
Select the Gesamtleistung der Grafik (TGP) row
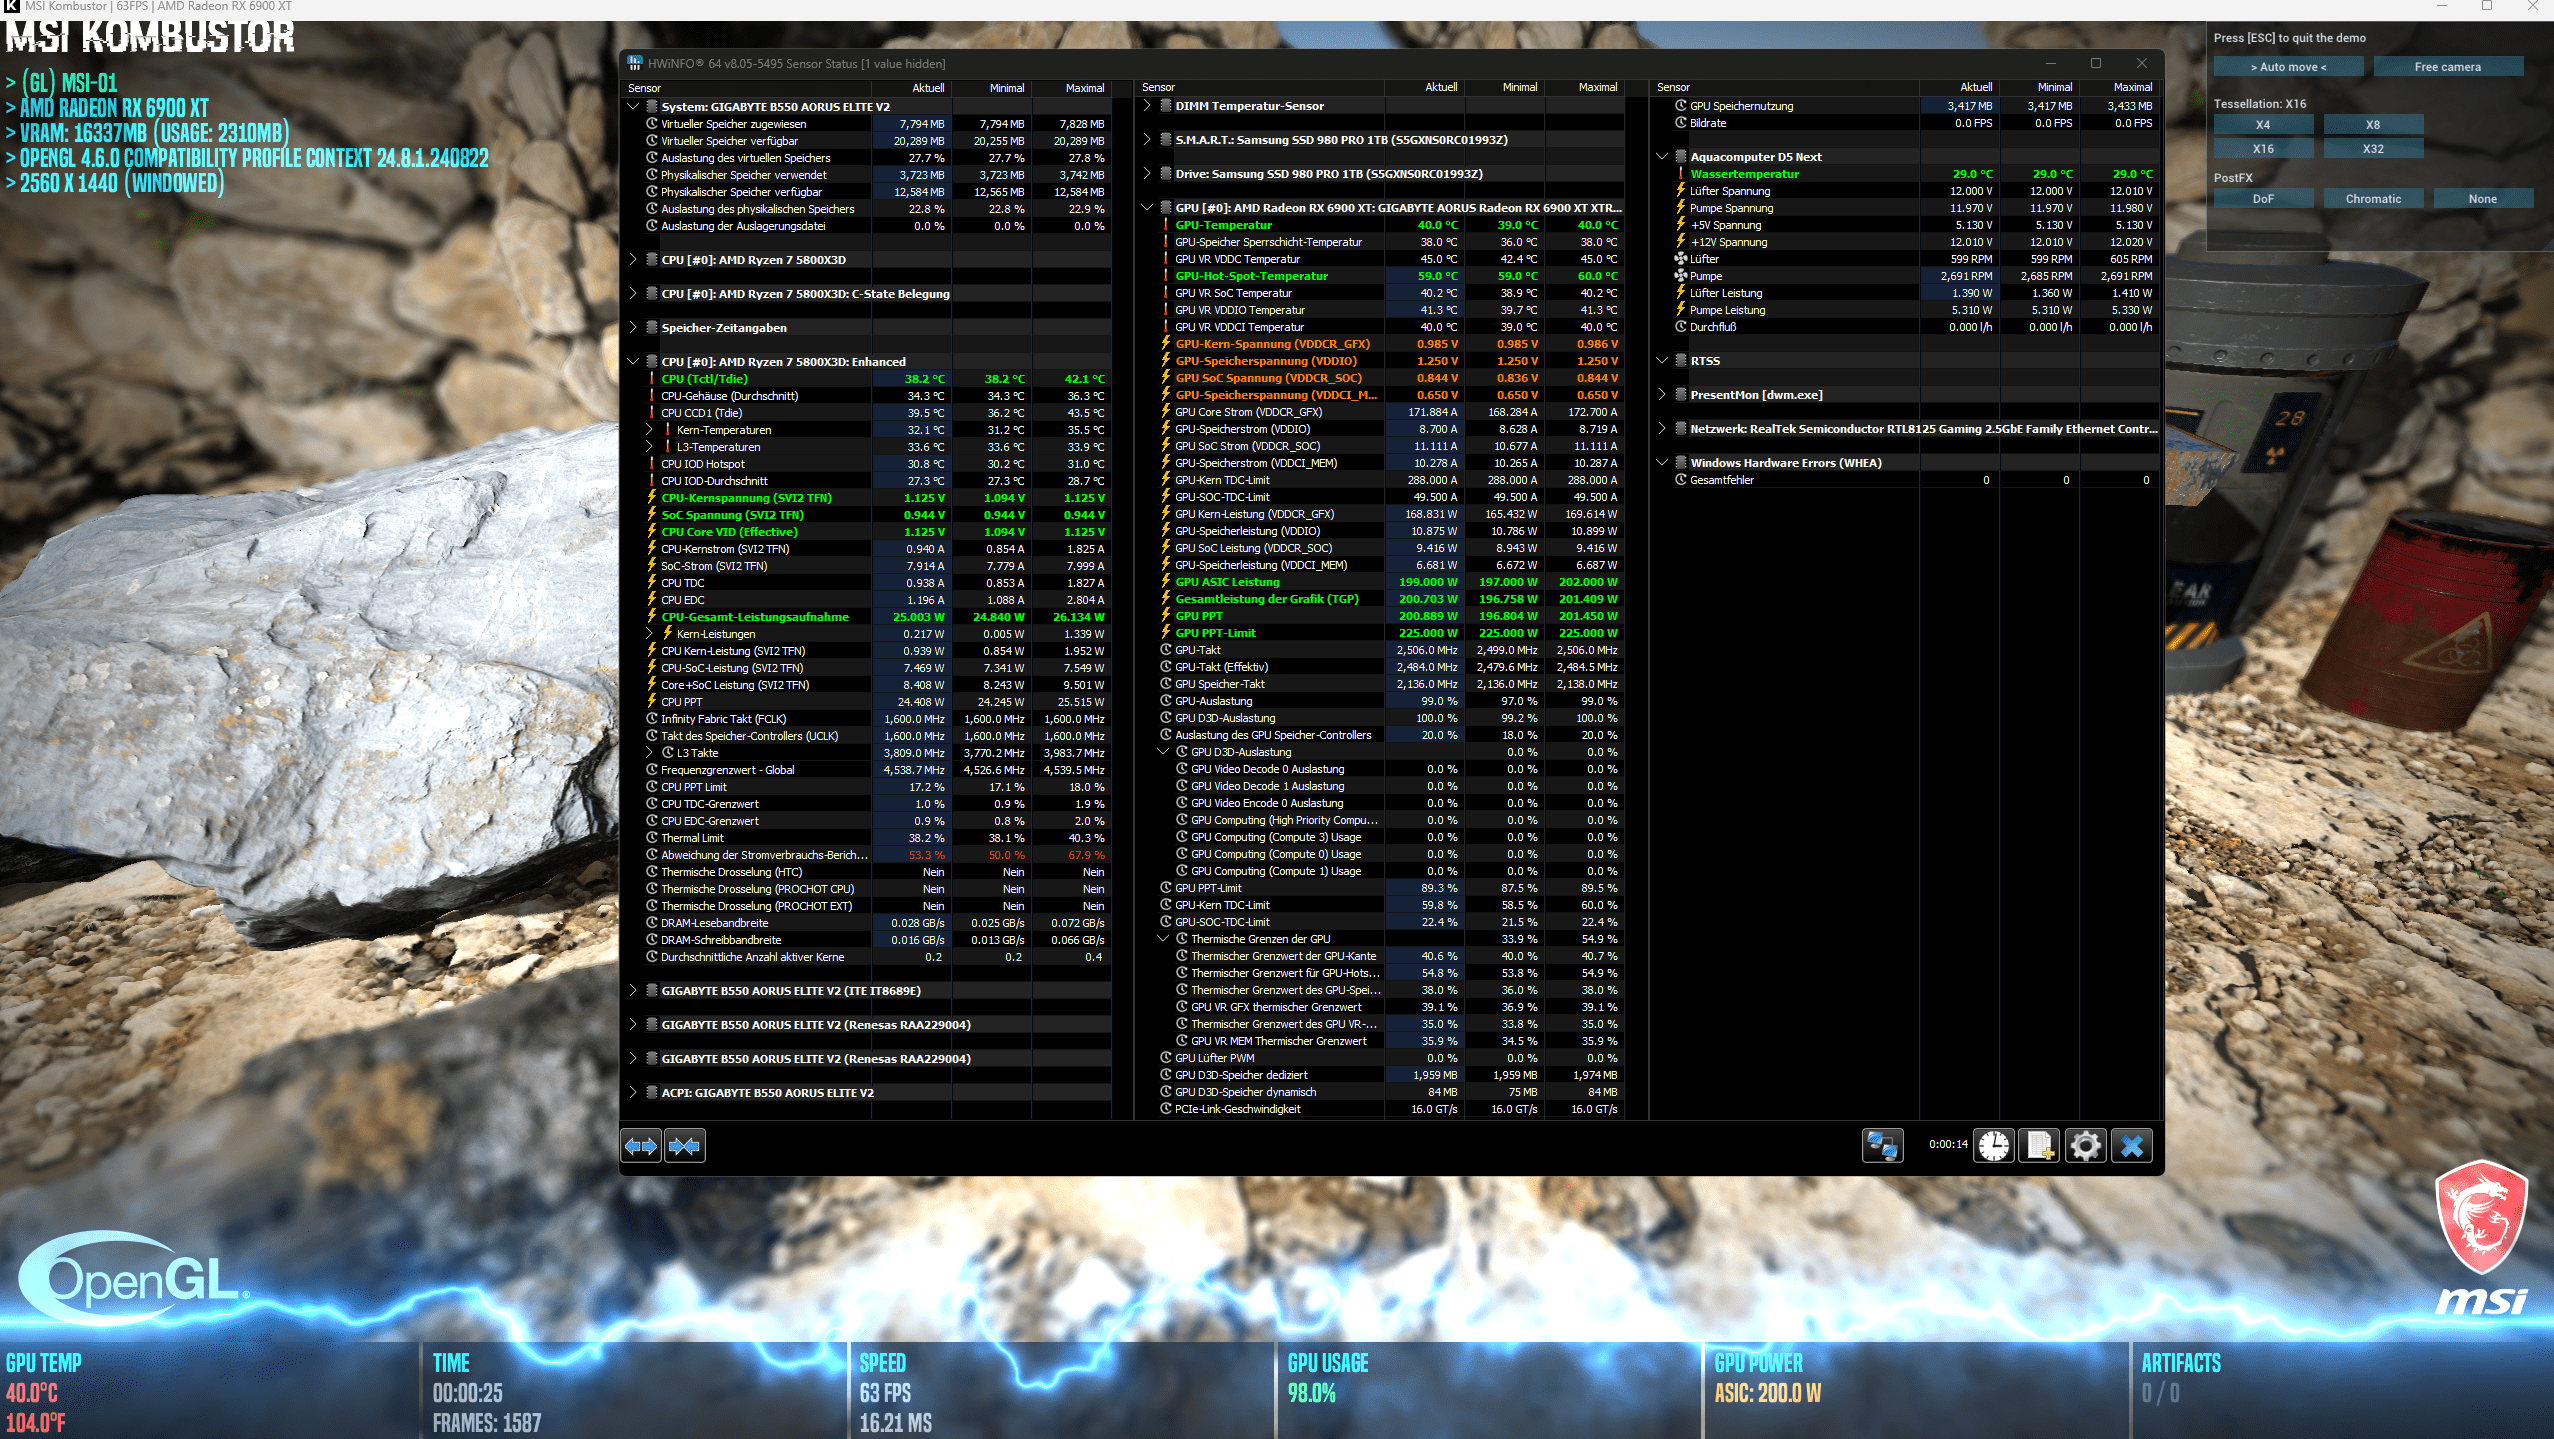(x=1389, y=599)
